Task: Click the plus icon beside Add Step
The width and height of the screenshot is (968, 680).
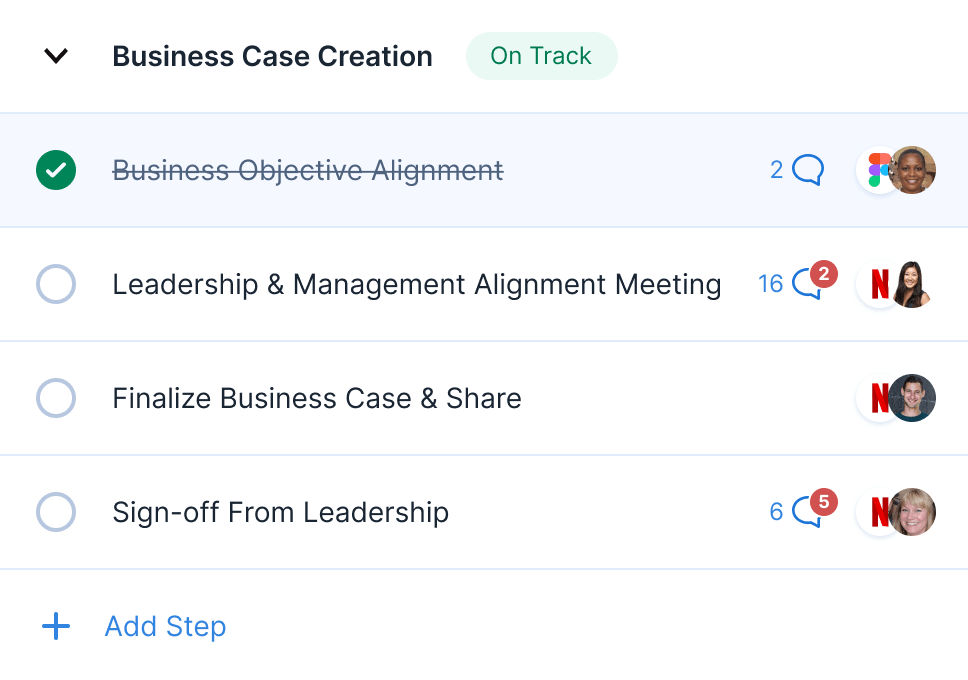Action: coord(56,627)
